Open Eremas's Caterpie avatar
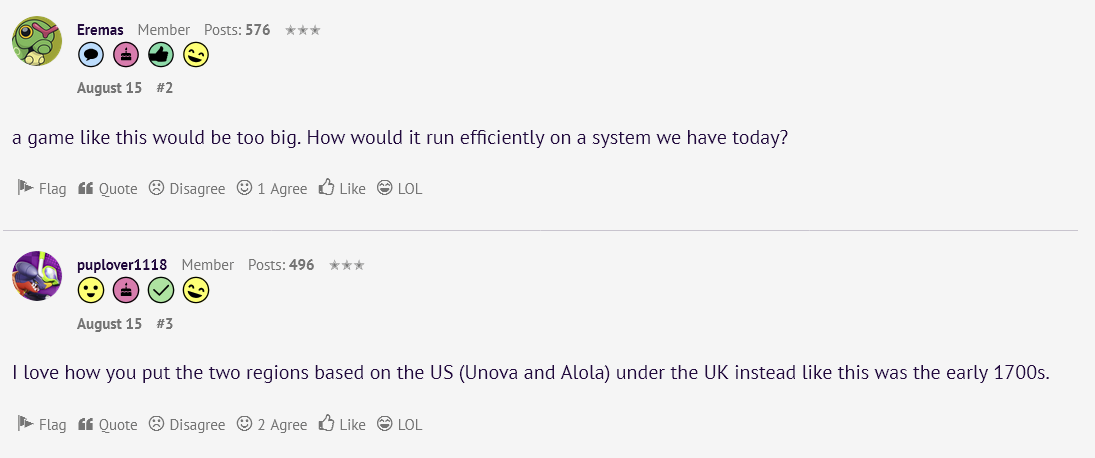The height and width of the screenshot is (458, 1095). 37,41
